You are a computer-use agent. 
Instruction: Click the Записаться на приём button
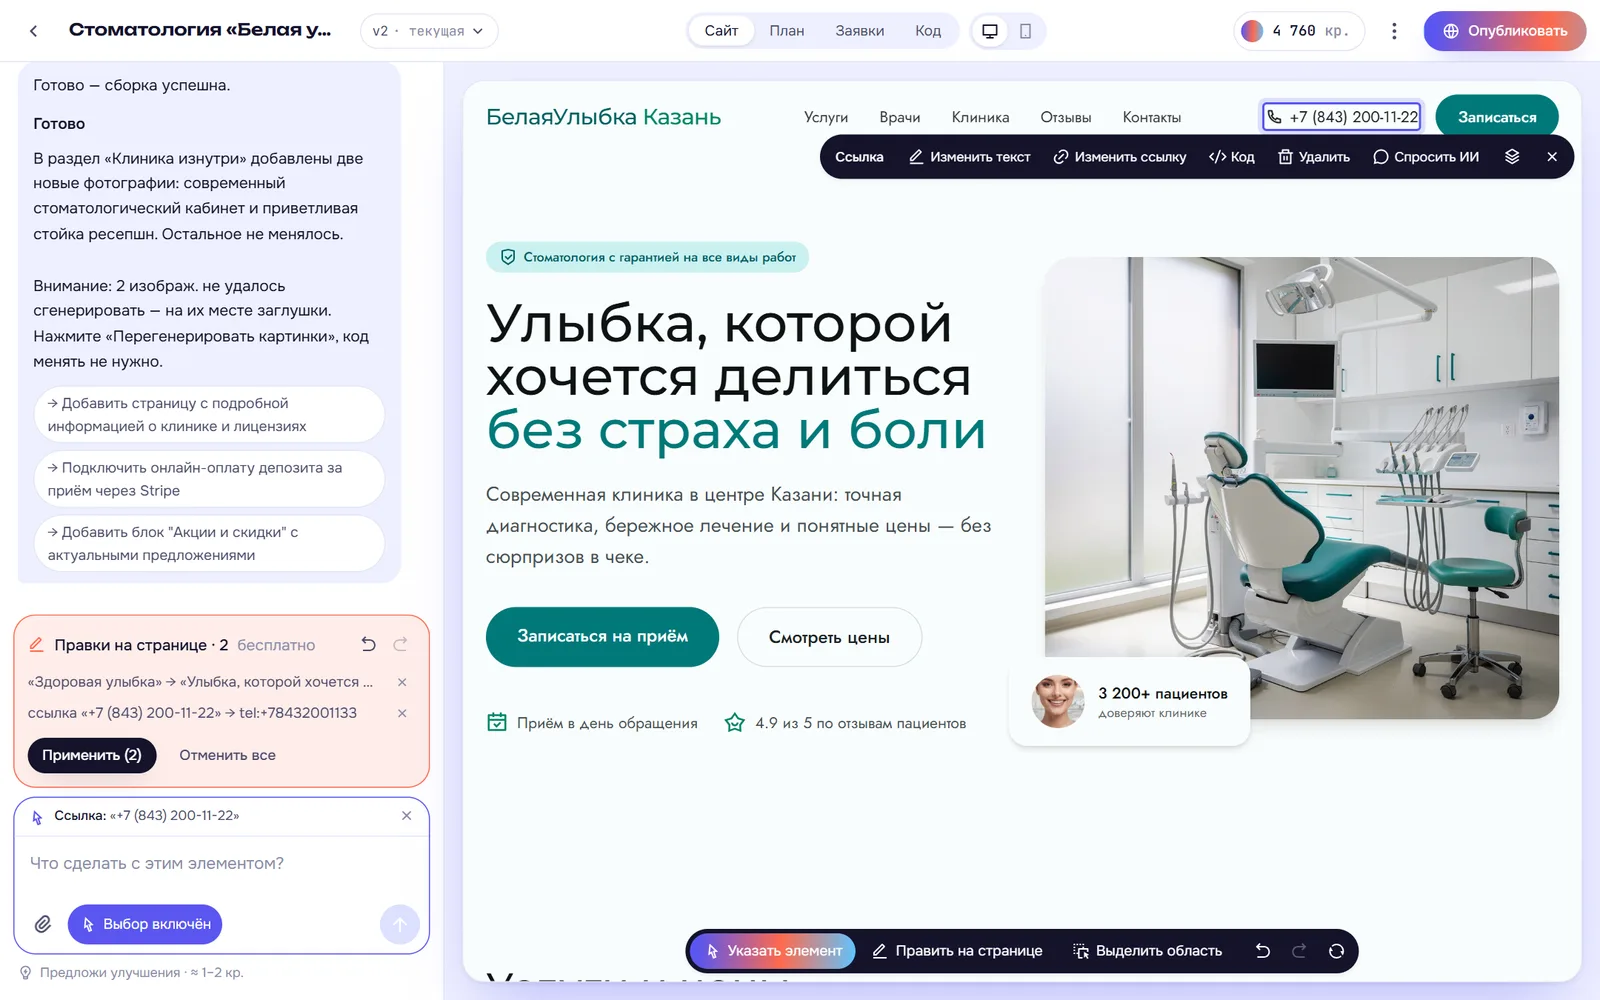pyautogui.click(x=602, y=637)
